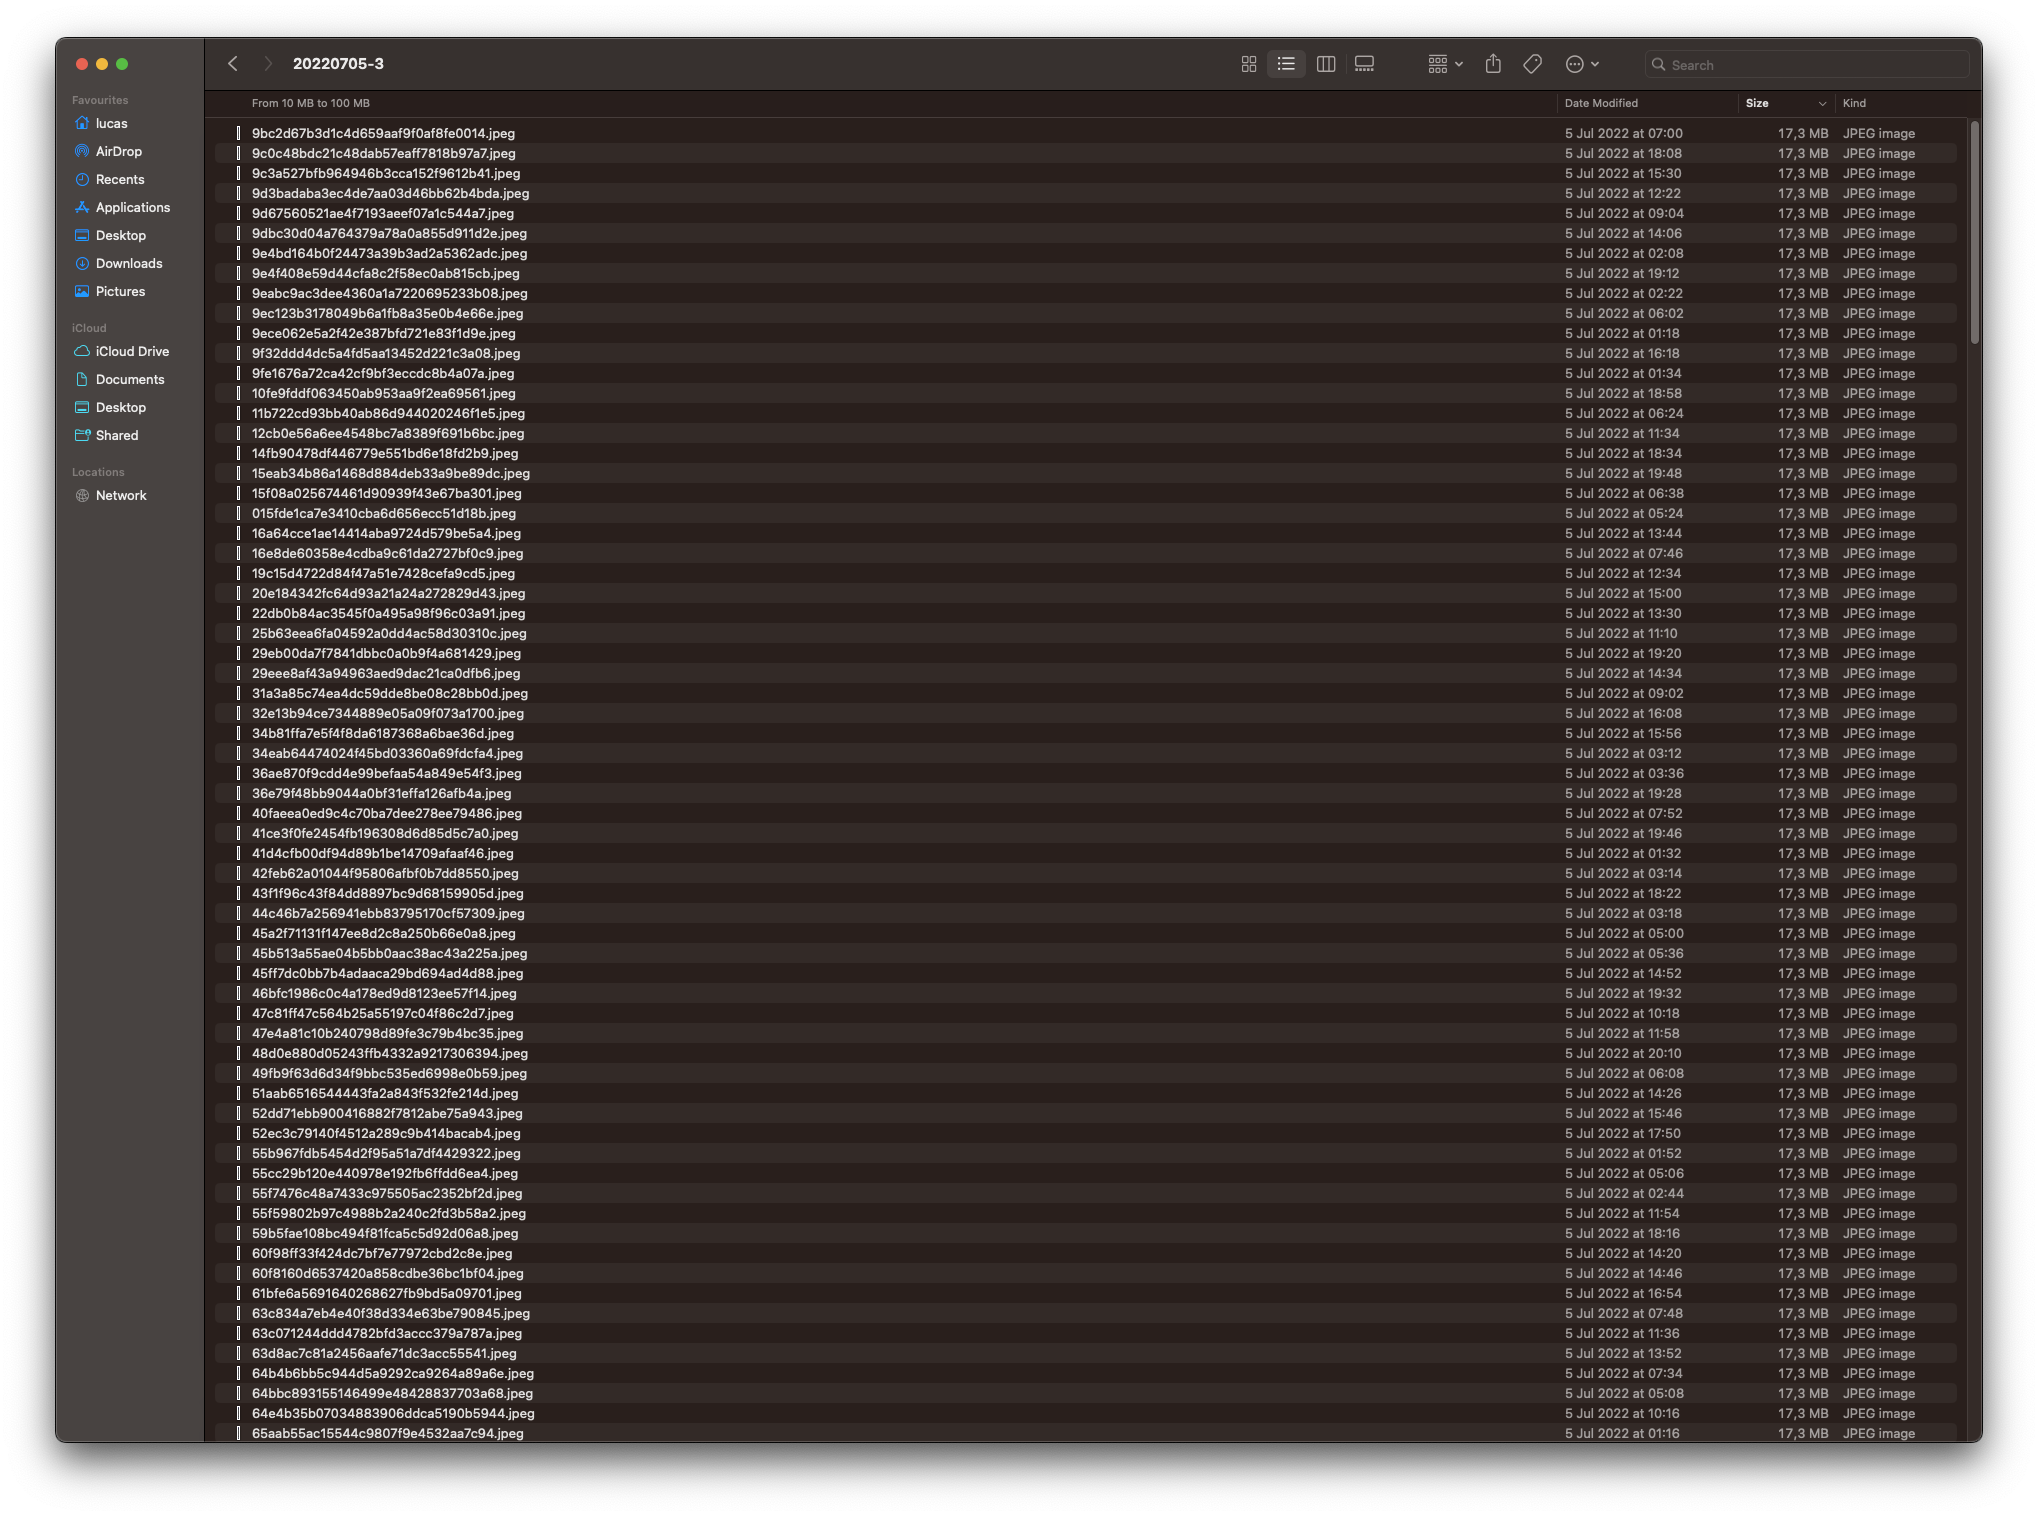Toggle the list view button
Image resolution: width=2038 pixels, height=1516 pixels.
(x=1287, y=63)
